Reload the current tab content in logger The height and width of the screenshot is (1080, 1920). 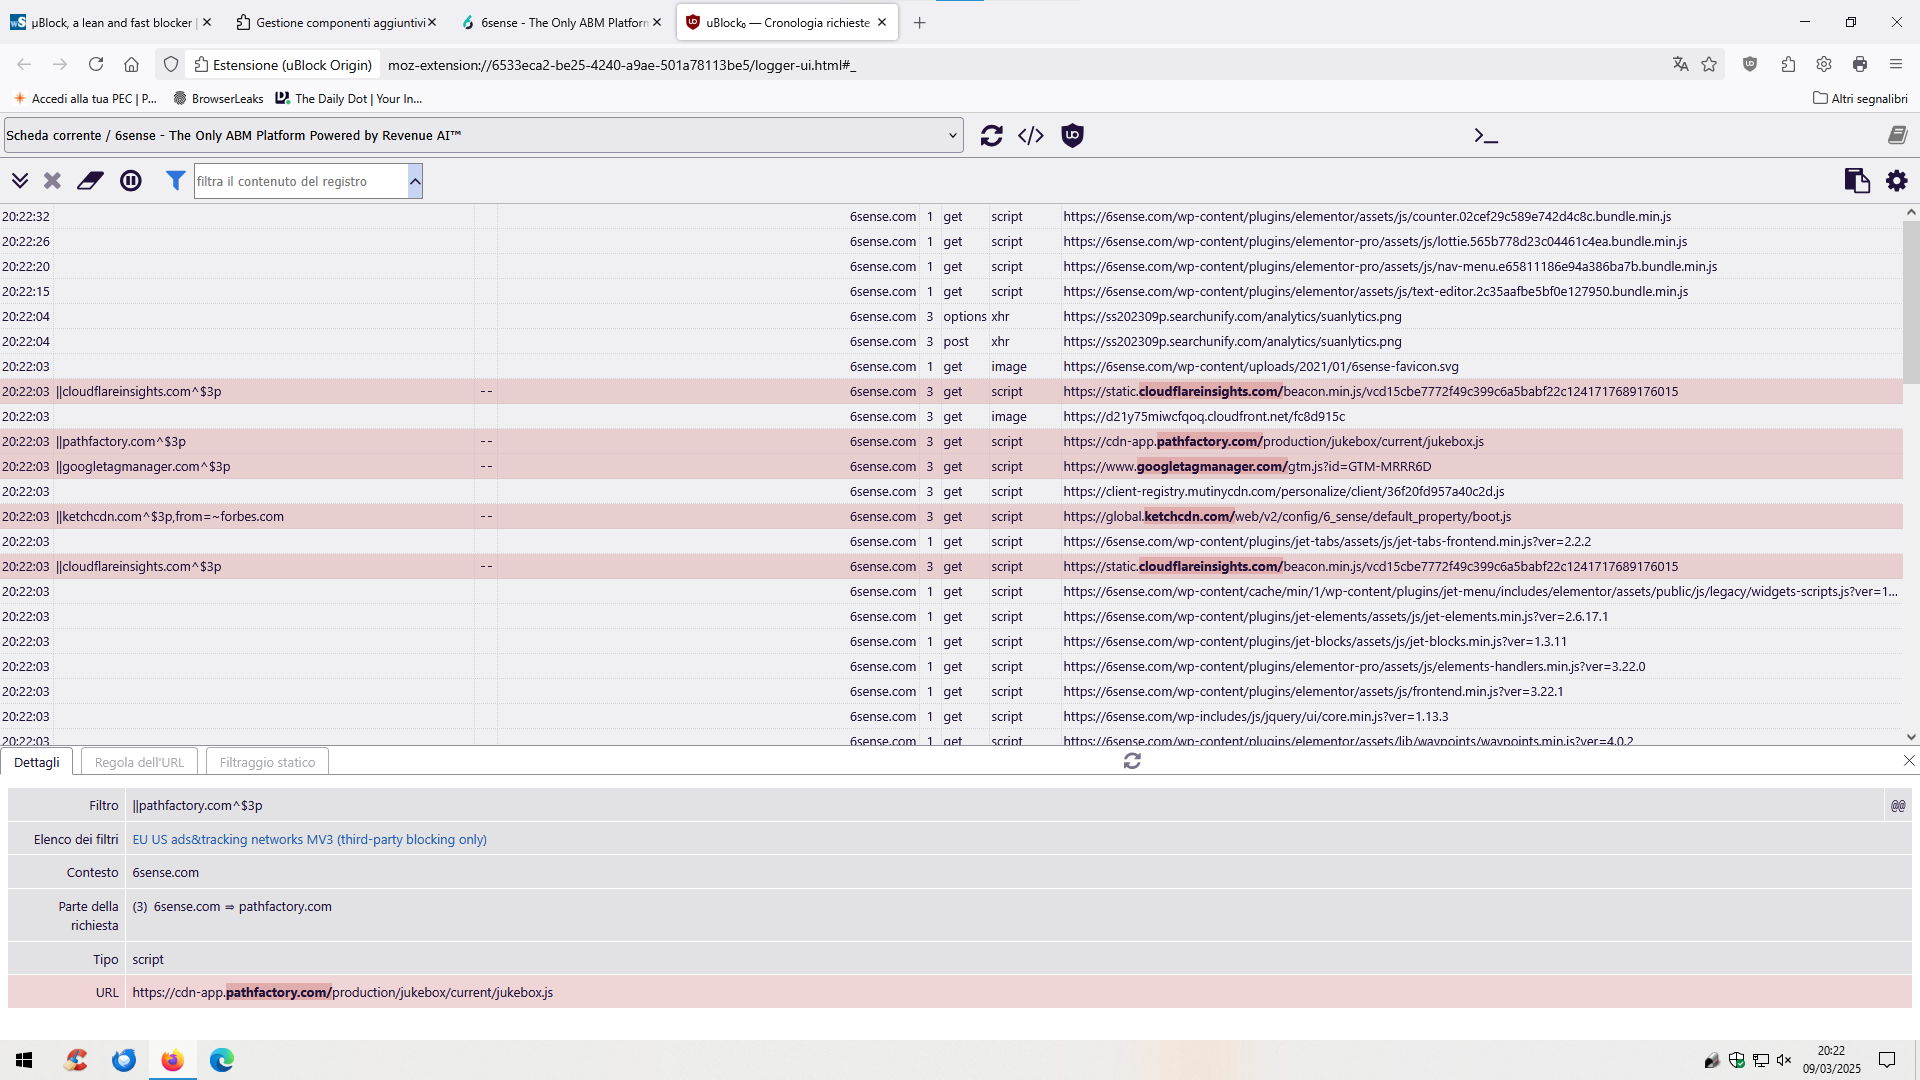coord(991,136)
